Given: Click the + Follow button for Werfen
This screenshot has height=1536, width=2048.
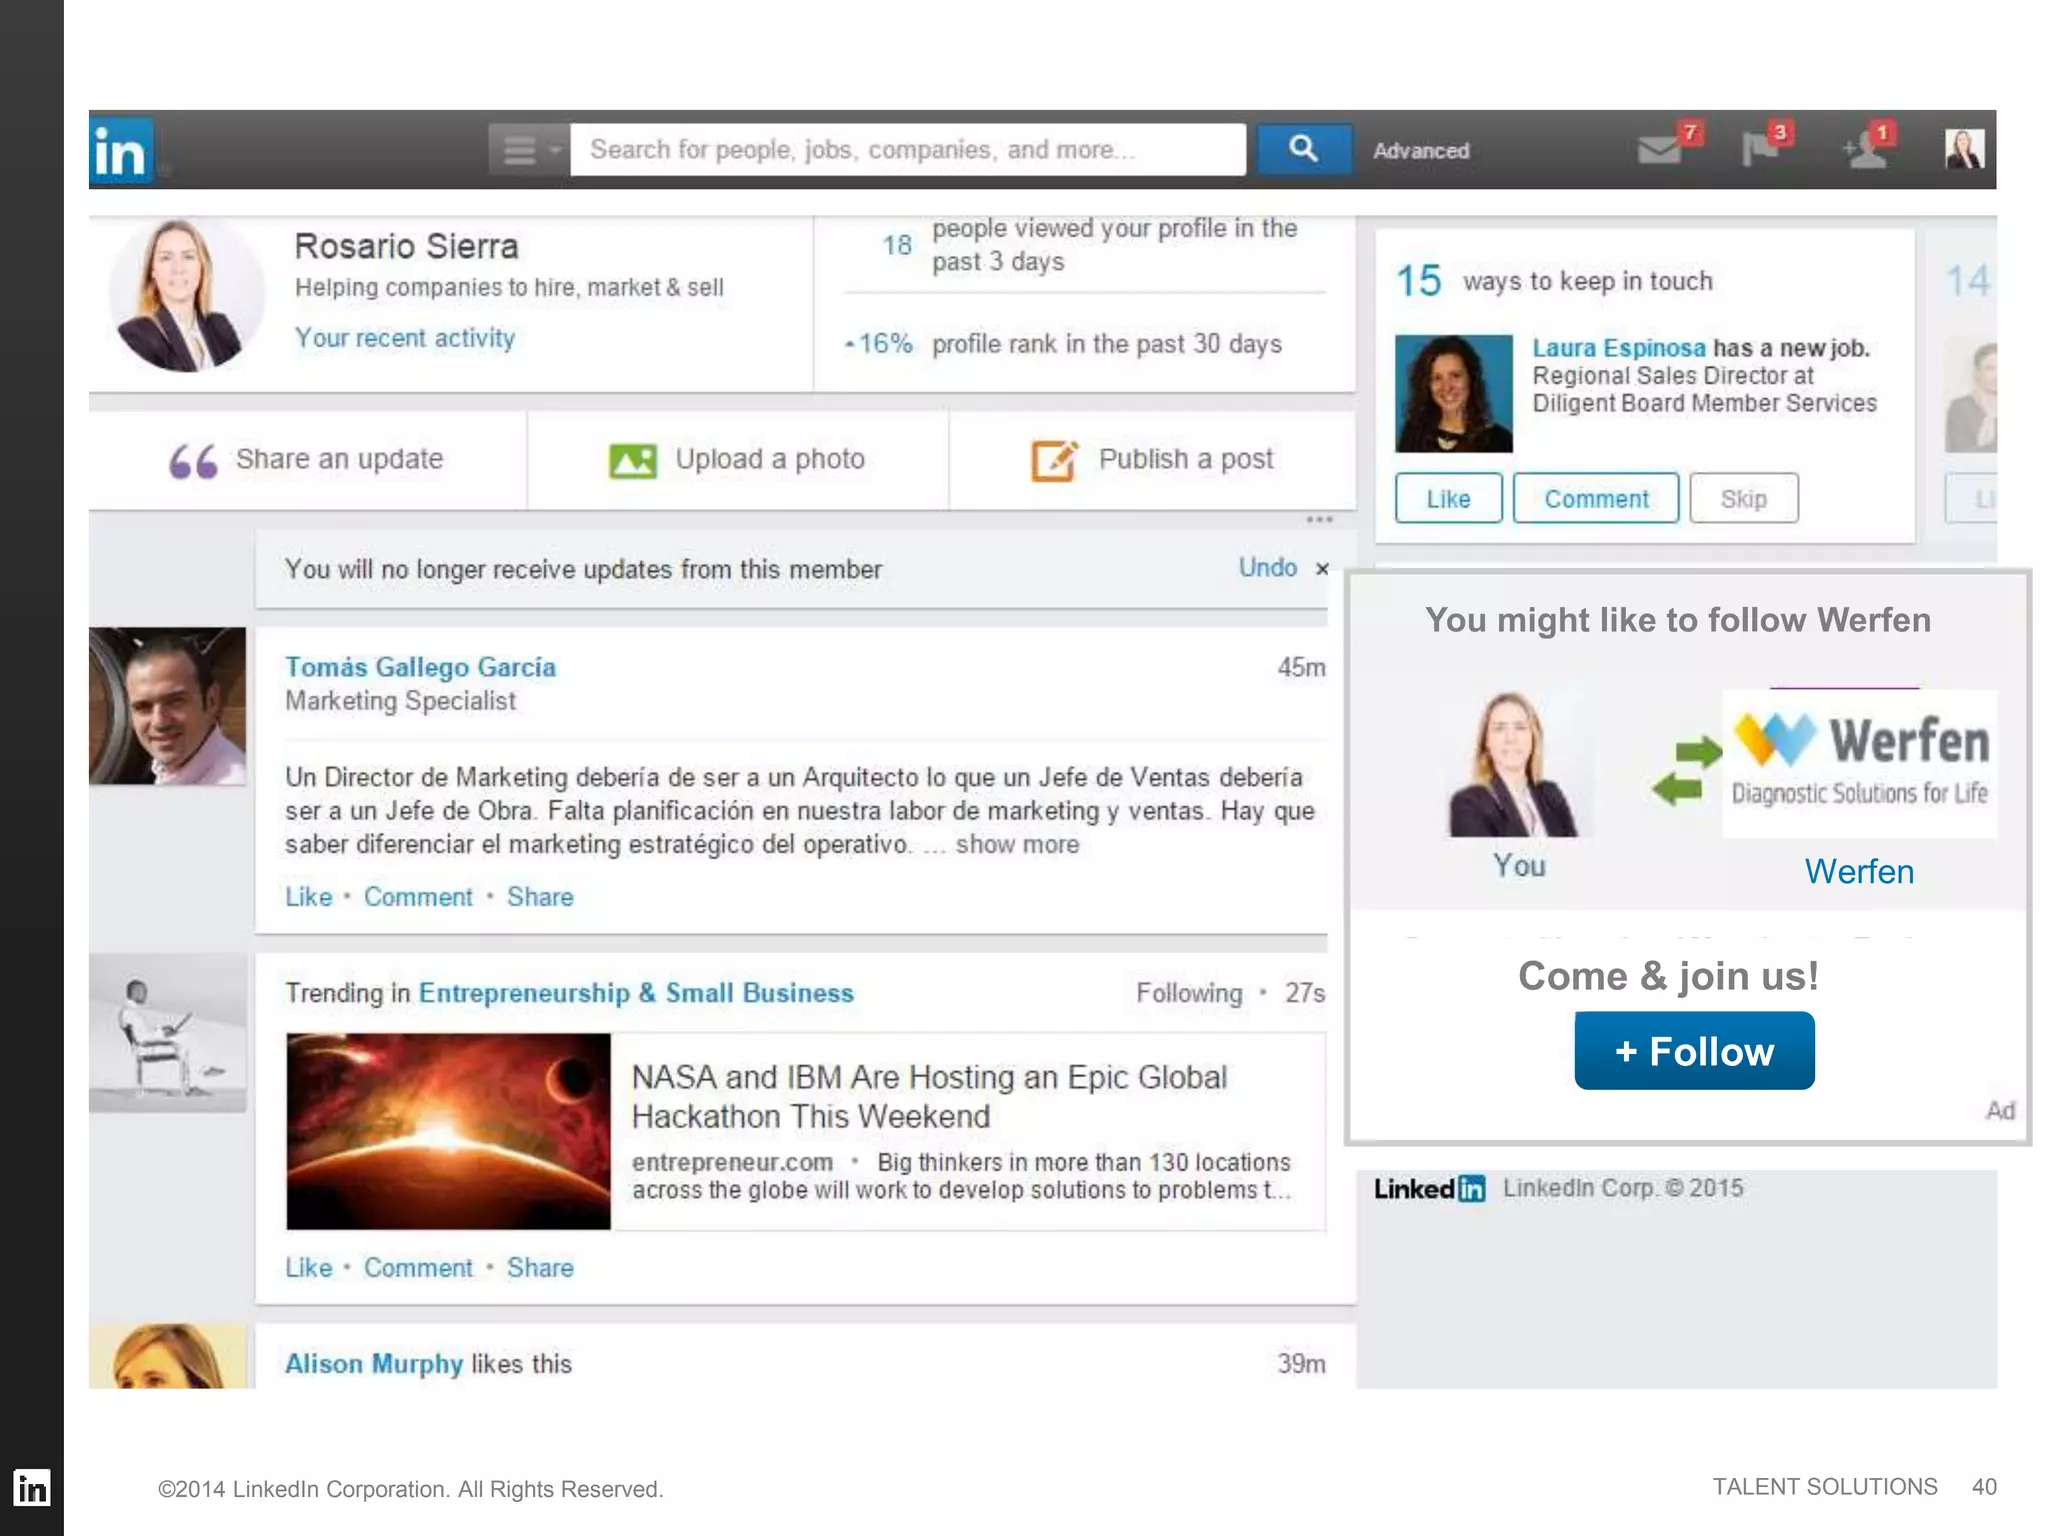Looking at the screenshot, I should click(x=1694, y=1051).
